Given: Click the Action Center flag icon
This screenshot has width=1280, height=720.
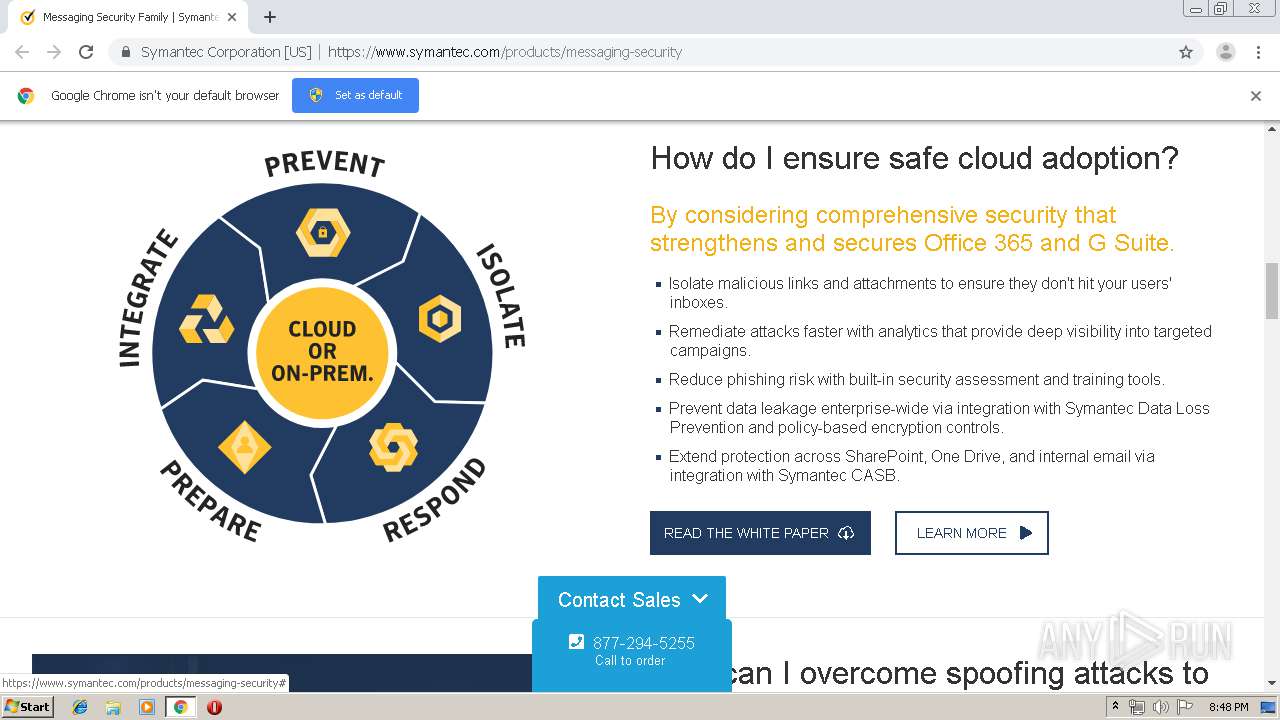Looking at the screenshot, I should (1185, 707).
